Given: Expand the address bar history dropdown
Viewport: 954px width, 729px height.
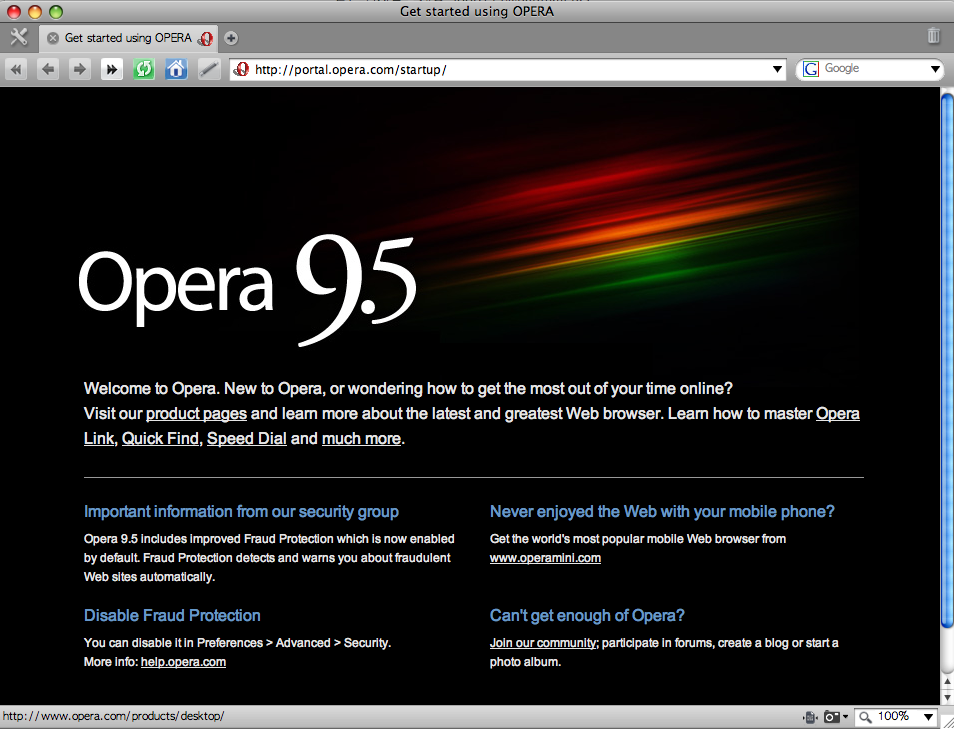Looking at the screenshot, I should tap(777, 69).
